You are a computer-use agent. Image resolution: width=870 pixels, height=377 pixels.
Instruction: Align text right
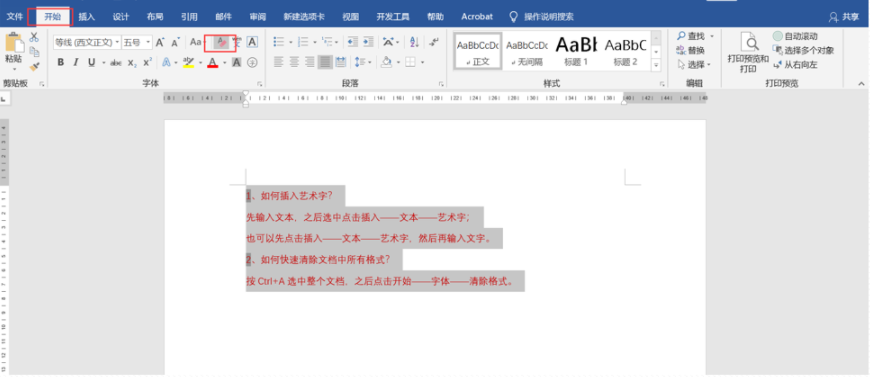[310, 62]
